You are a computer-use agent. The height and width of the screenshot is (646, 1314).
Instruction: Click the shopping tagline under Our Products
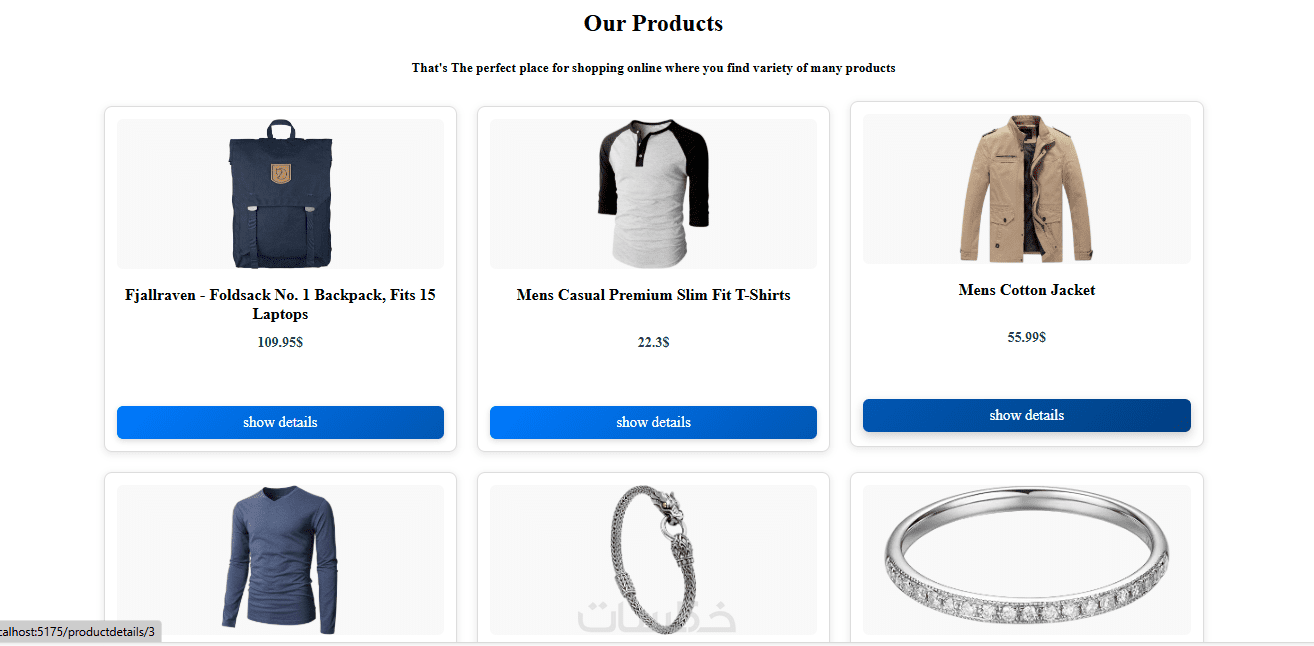click(653, 68)
